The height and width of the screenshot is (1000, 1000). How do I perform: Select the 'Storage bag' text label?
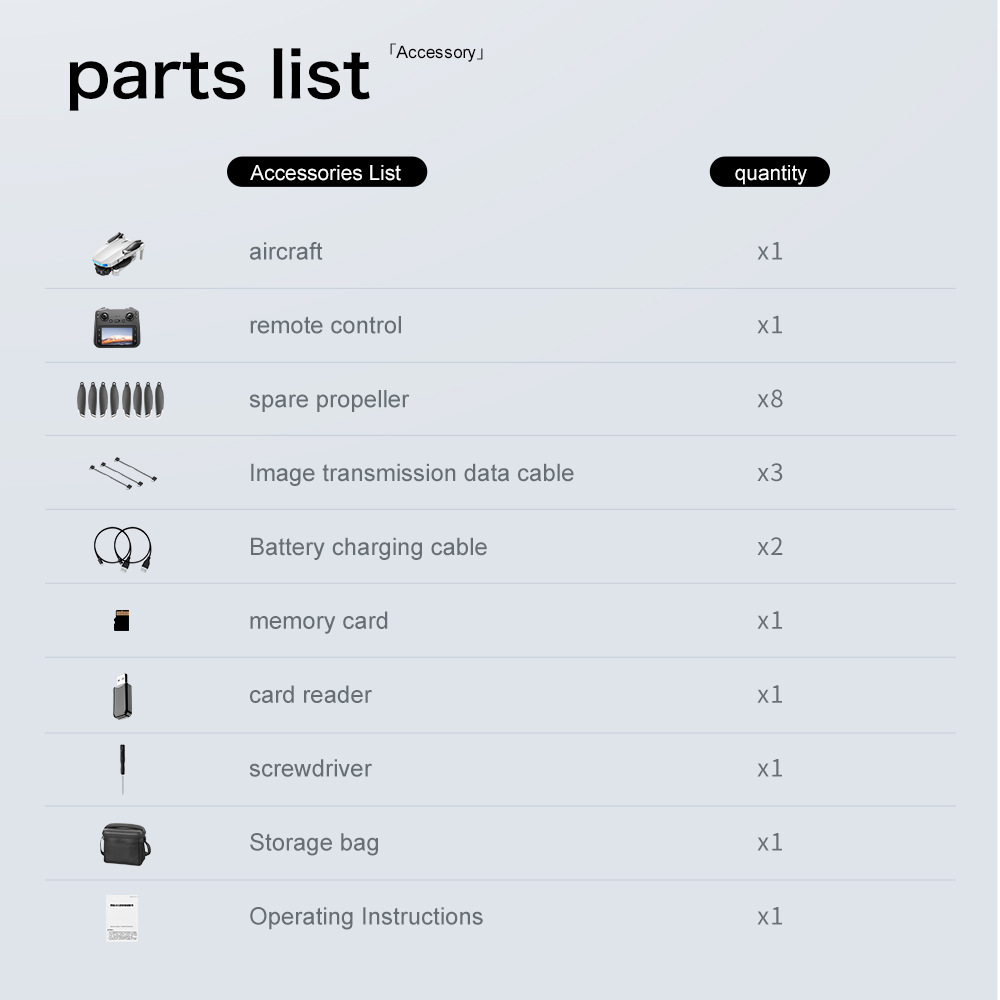tap(314, 842)
